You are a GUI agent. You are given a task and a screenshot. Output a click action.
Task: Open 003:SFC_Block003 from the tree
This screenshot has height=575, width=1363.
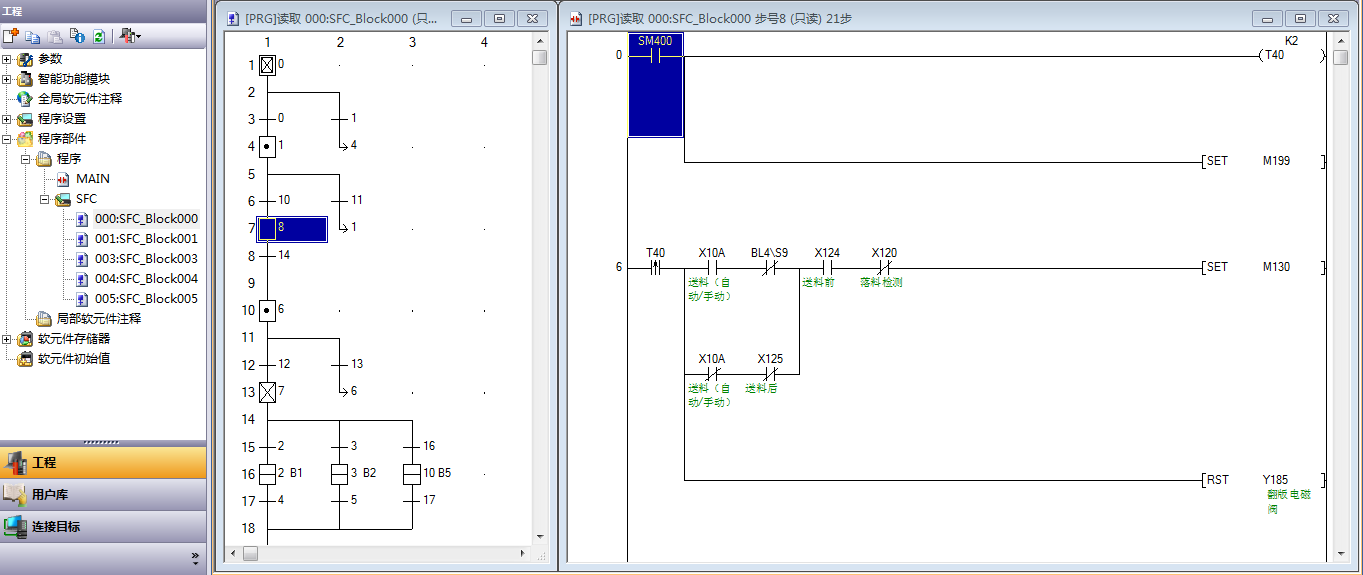(x=146, y=259)
